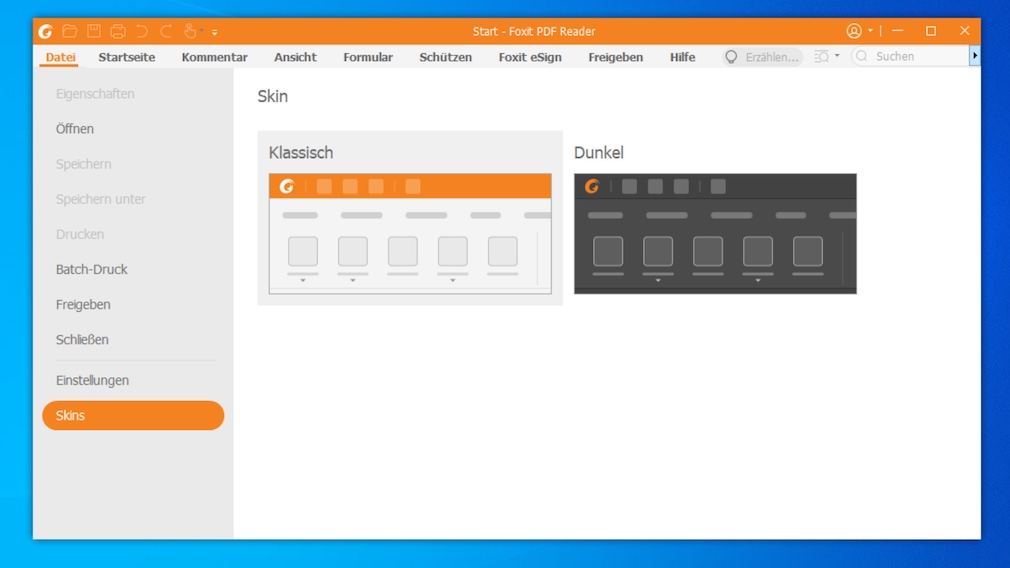Click the user account icon

(x=854, y=31)
